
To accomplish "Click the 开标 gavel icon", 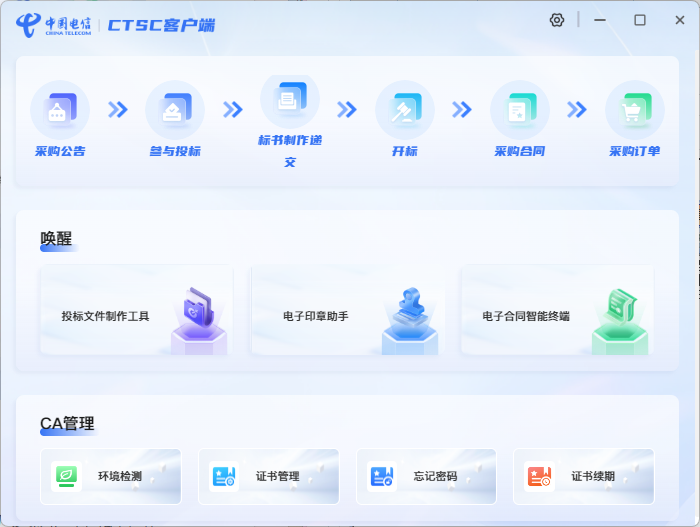I will pos(405,109).
